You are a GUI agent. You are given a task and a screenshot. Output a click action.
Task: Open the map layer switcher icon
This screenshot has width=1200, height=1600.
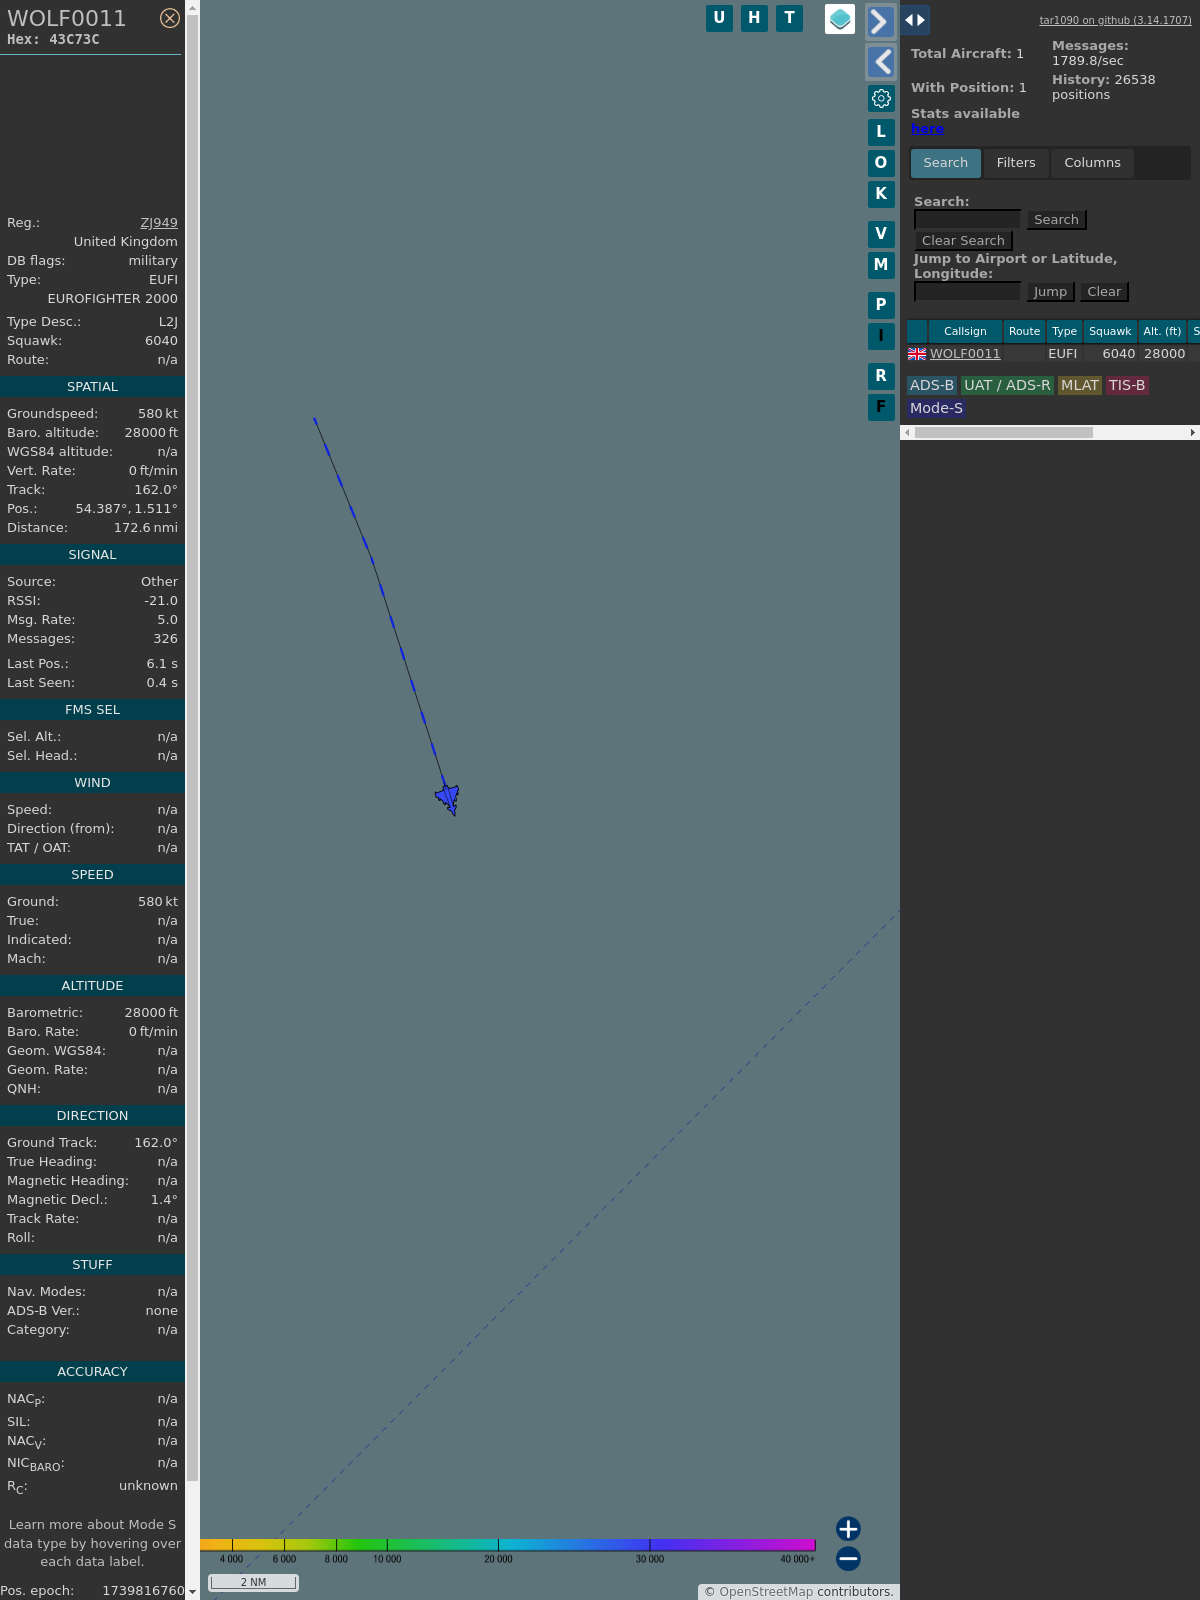pyautogui.click(x=840, y=19)
